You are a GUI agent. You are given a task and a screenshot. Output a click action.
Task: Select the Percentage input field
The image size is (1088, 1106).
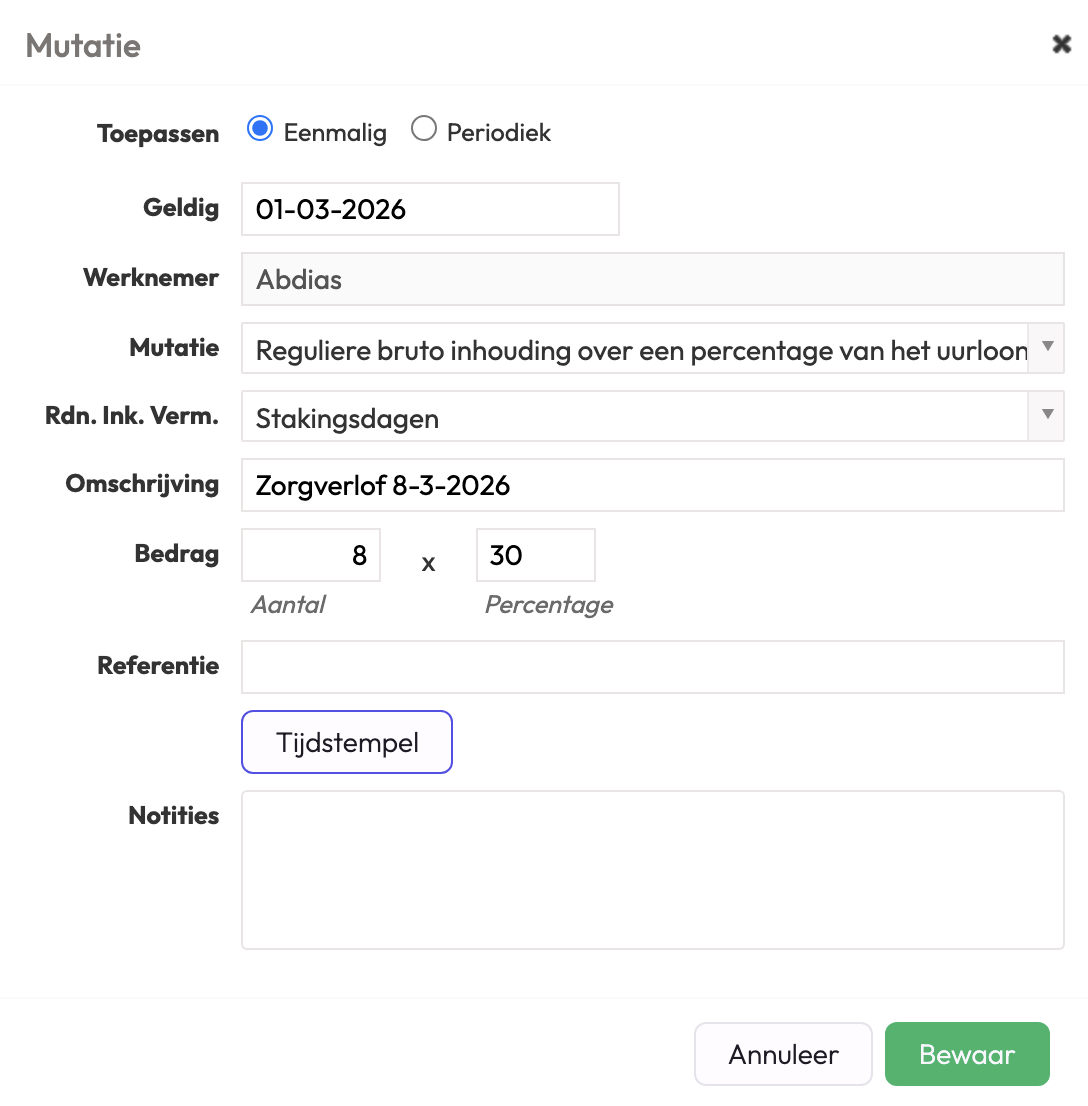tap(535, 555)
